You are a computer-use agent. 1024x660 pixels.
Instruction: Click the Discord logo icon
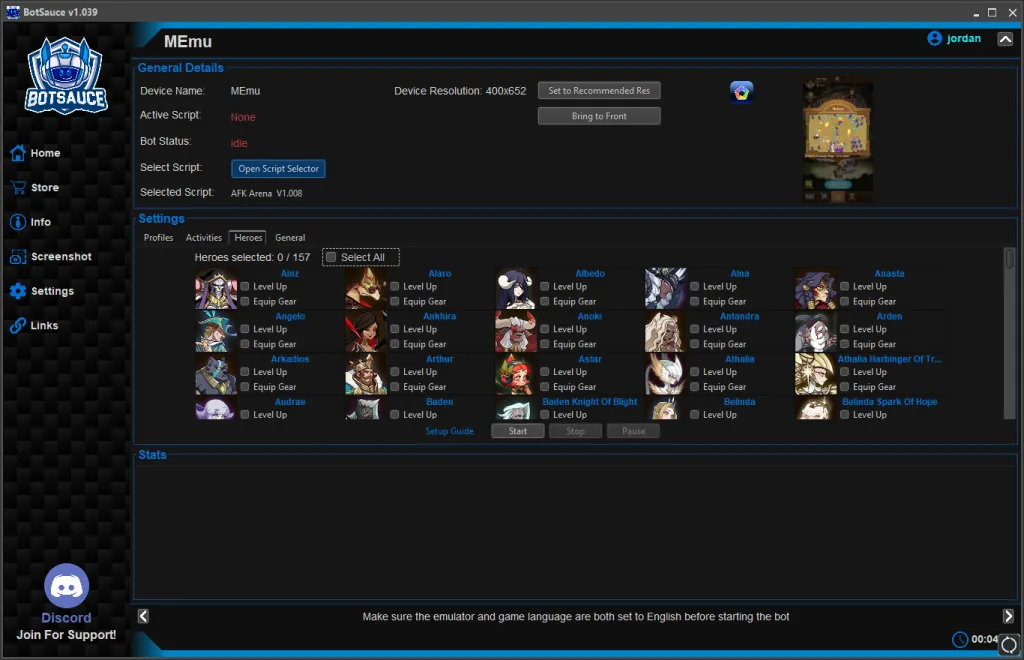point(67,586)
